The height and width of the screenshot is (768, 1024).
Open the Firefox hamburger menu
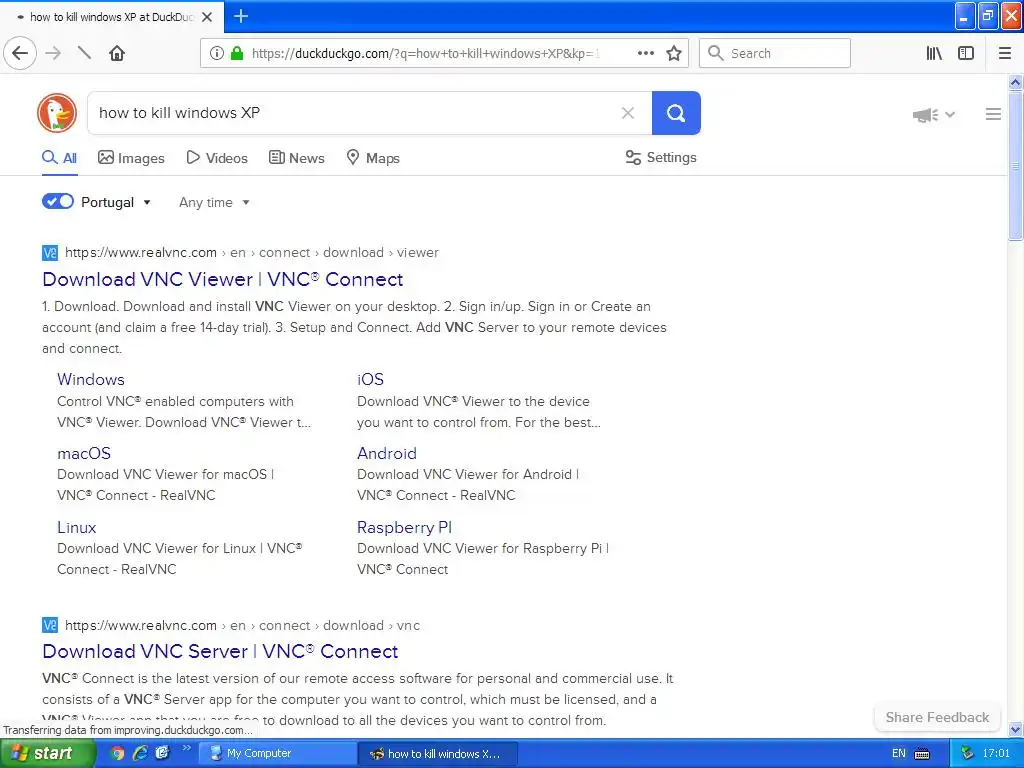(x=1005, y=53)
